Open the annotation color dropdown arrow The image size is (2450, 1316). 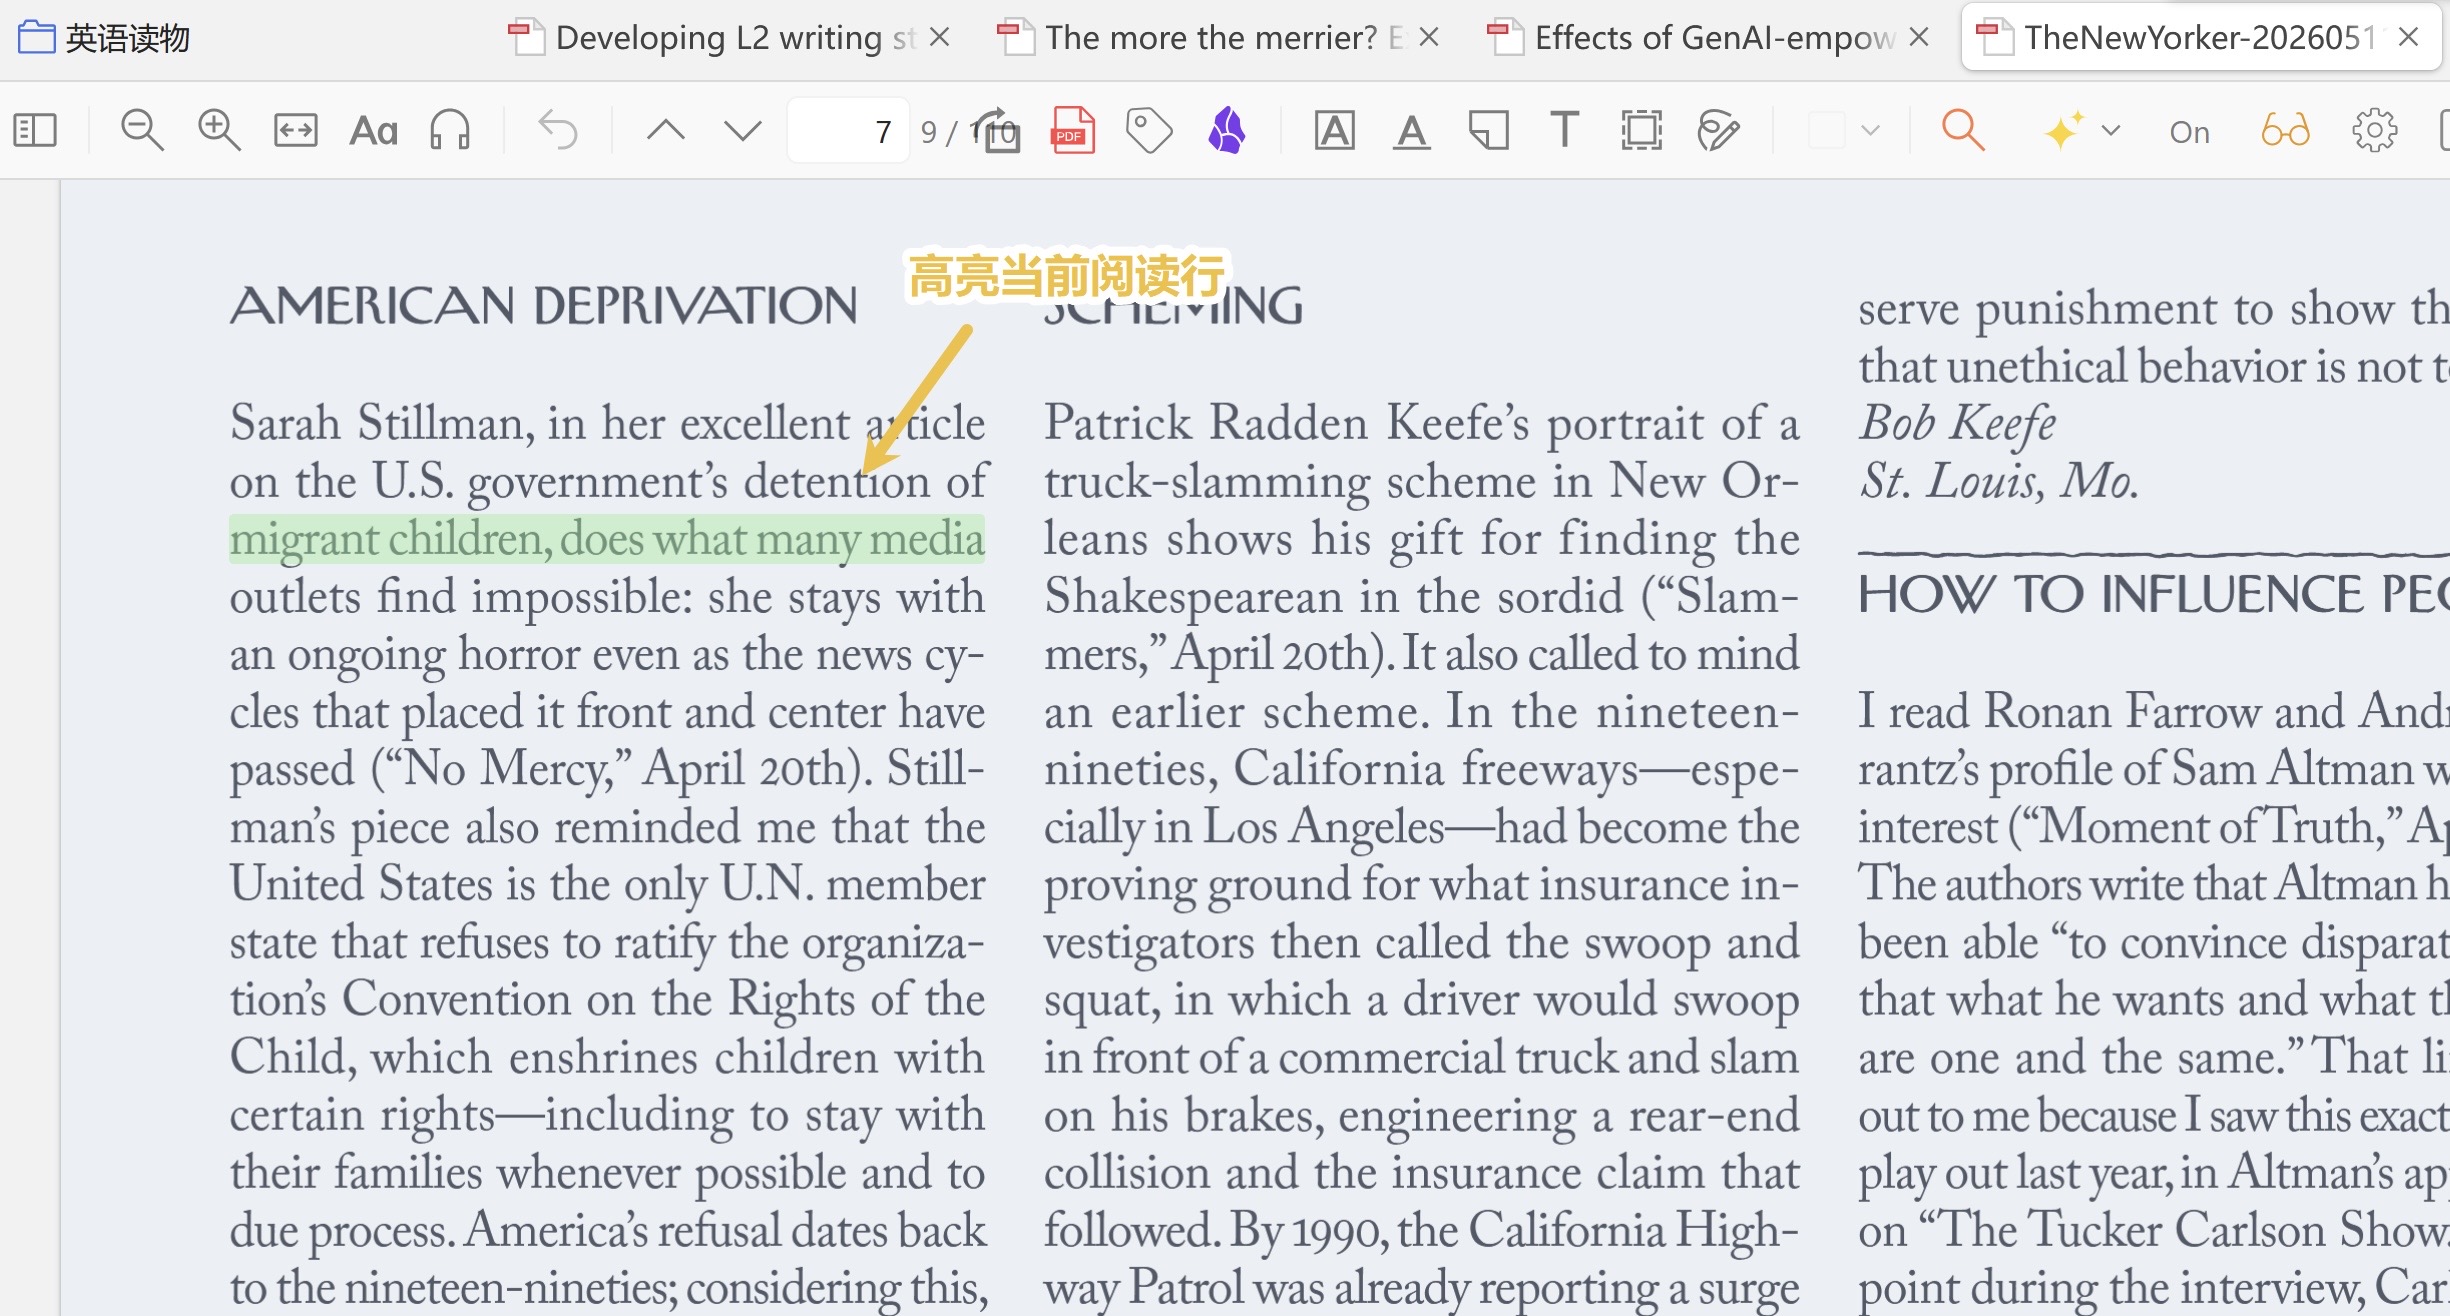click(1870, 130)
